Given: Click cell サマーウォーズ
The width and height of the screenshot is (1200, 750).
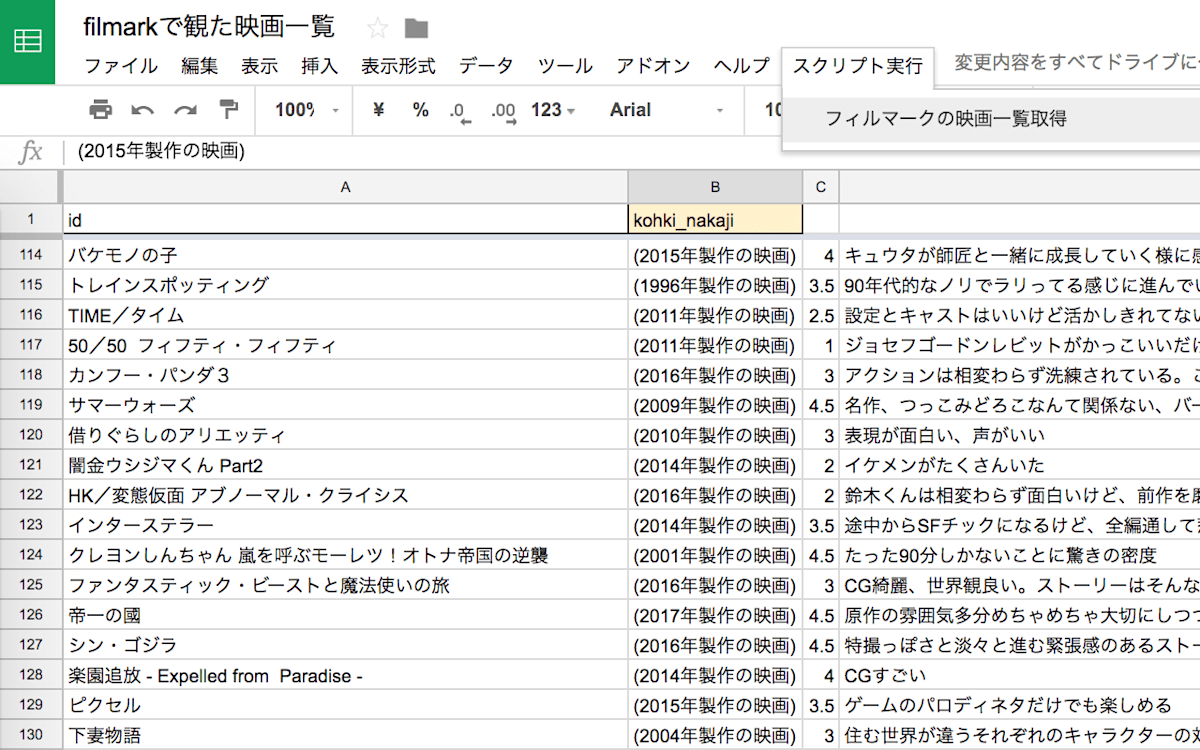Looking at the screenshot, I should (x=345, y=405).
